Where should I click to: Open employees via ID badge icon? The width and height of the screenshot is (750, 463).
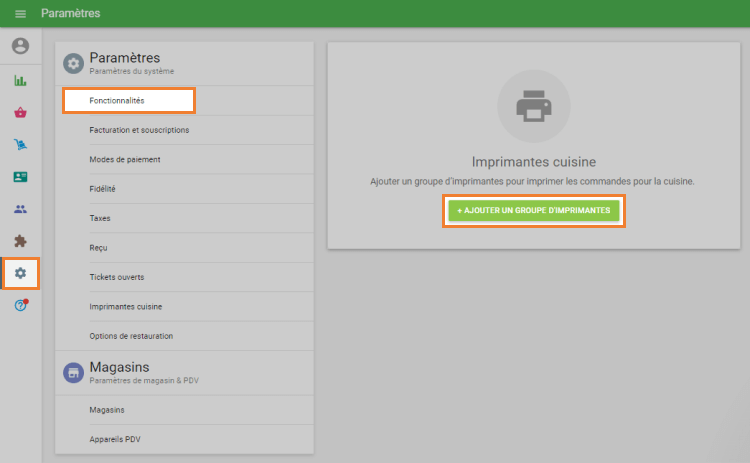(20, 177)
